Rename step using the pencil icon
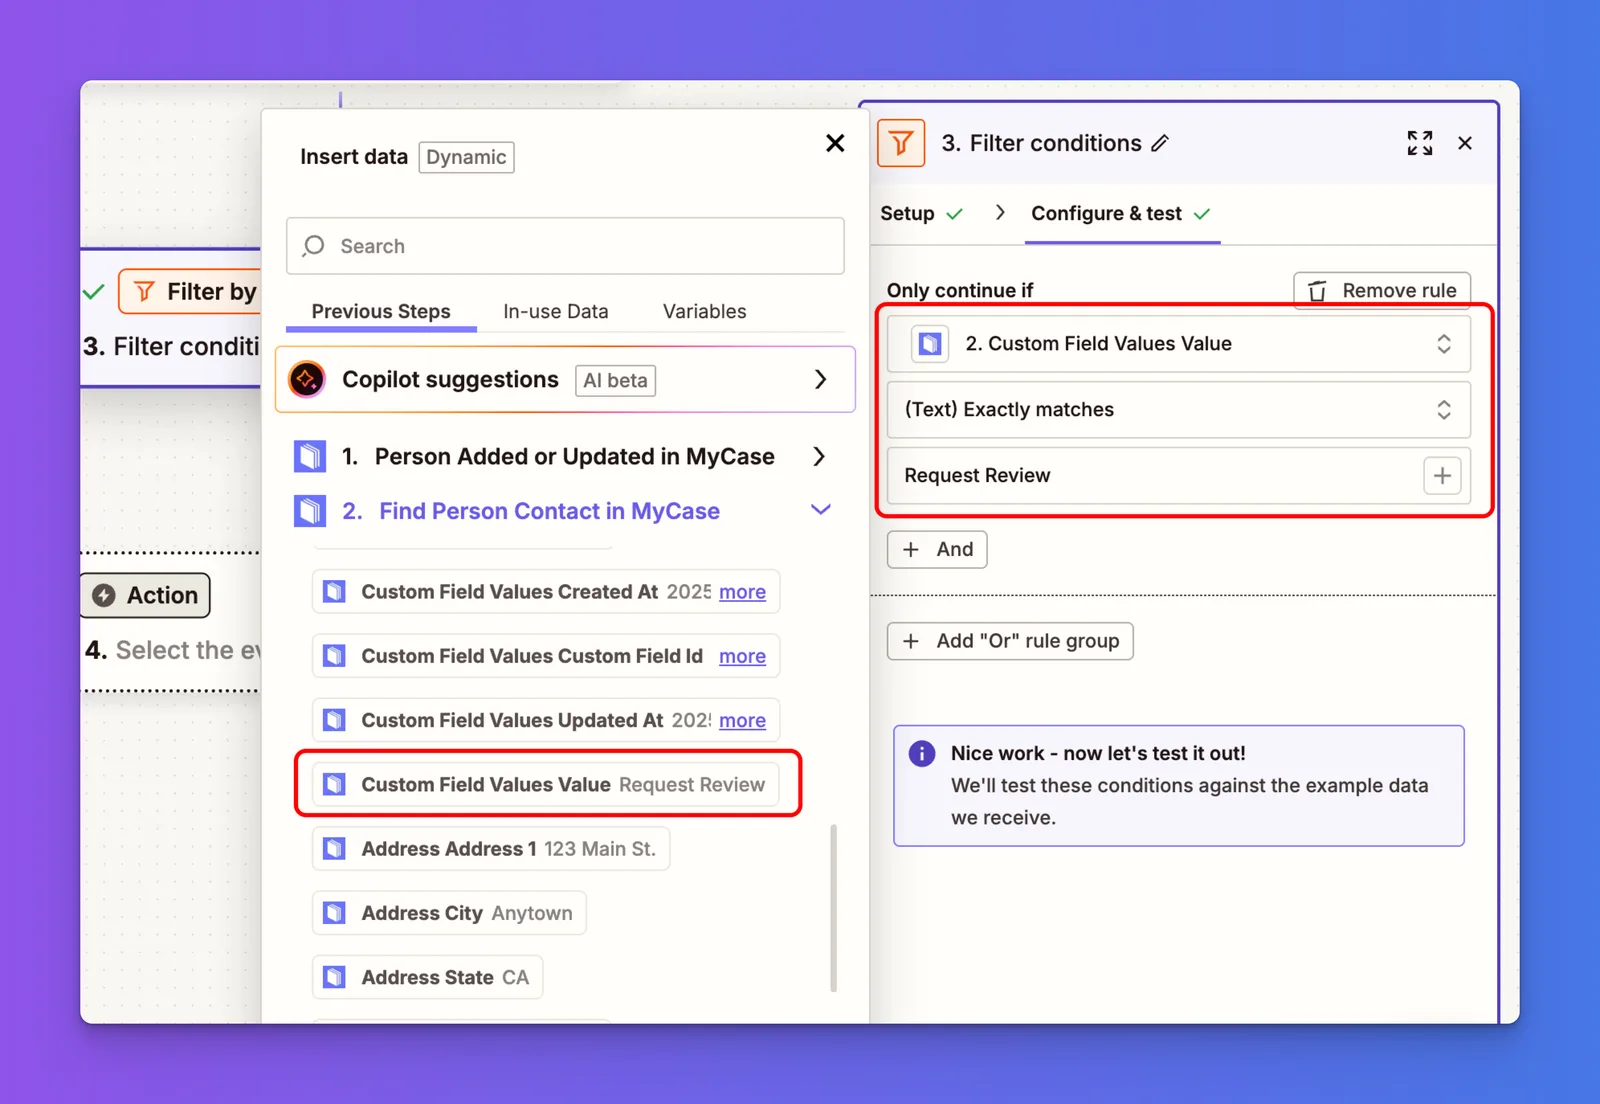Image resolution: width=1600 pixels, height=1104 pixels. 1160,143
